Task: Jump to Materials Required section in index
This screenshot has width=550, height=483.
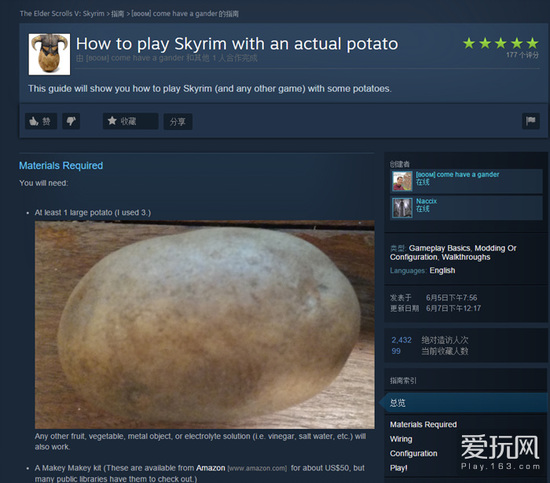Action: (423, 424)
